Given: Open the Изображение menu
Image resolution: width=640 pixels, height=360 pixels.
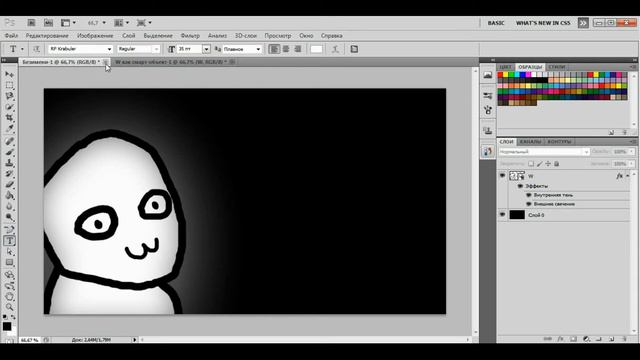Looking at the screenshot, I should pyautogui.click(x=95, y=36).
